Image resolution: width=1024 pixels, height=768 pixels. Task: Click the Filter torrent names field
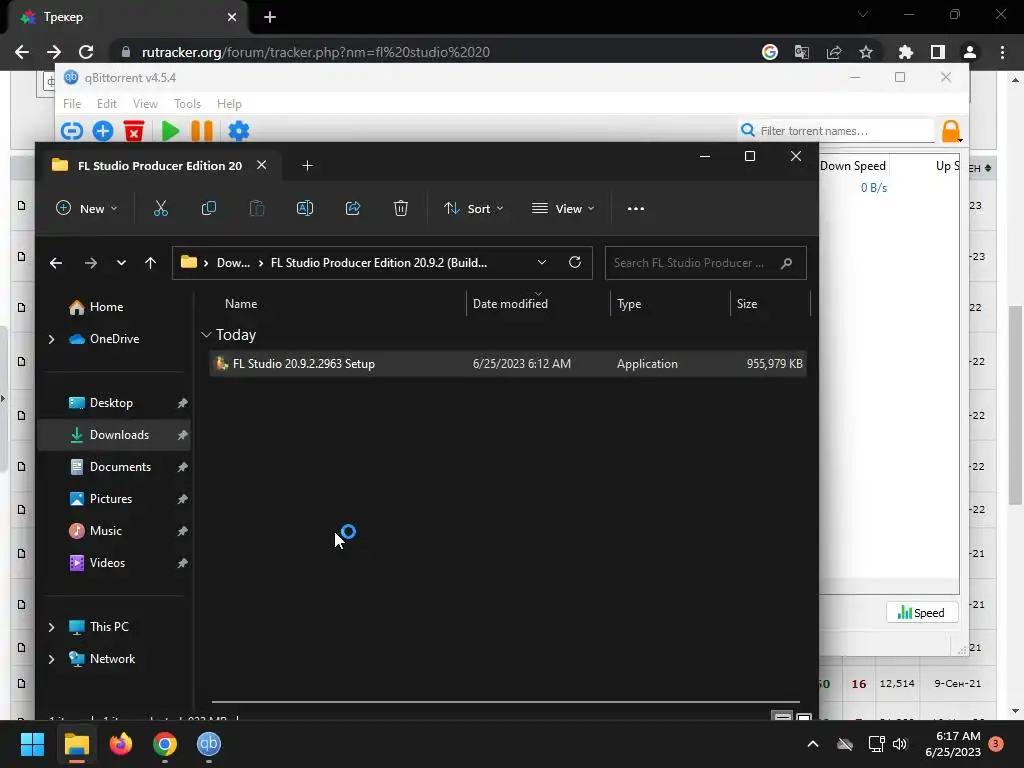[837, 131]
